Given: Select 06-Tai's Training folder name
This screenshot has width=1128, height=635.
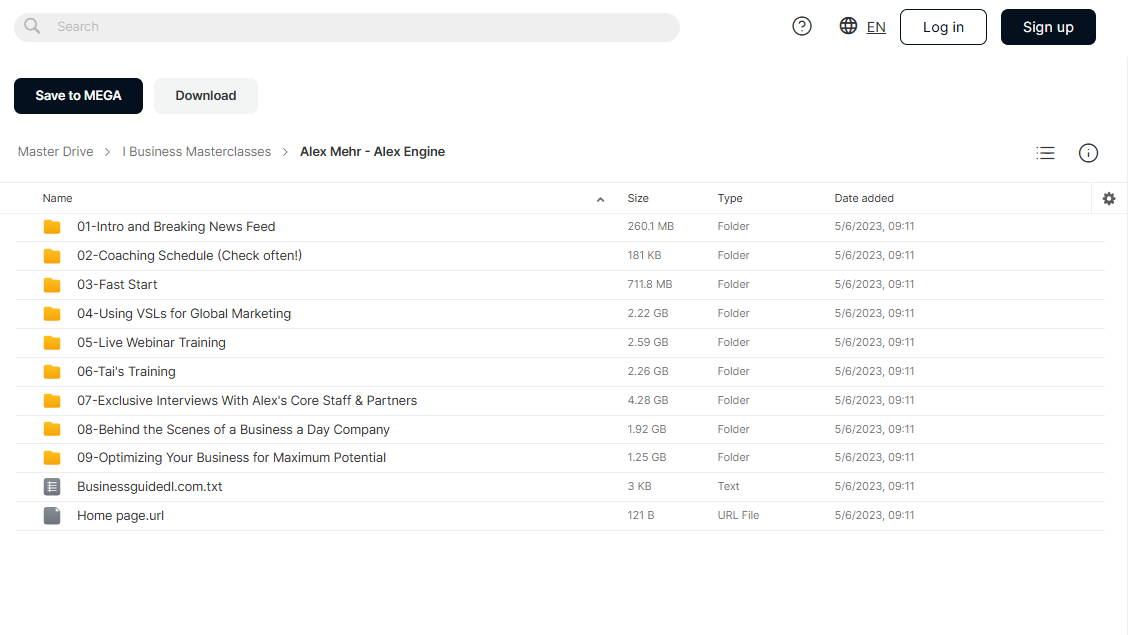Looking at the screenshot, I should [x=127, y=371].
